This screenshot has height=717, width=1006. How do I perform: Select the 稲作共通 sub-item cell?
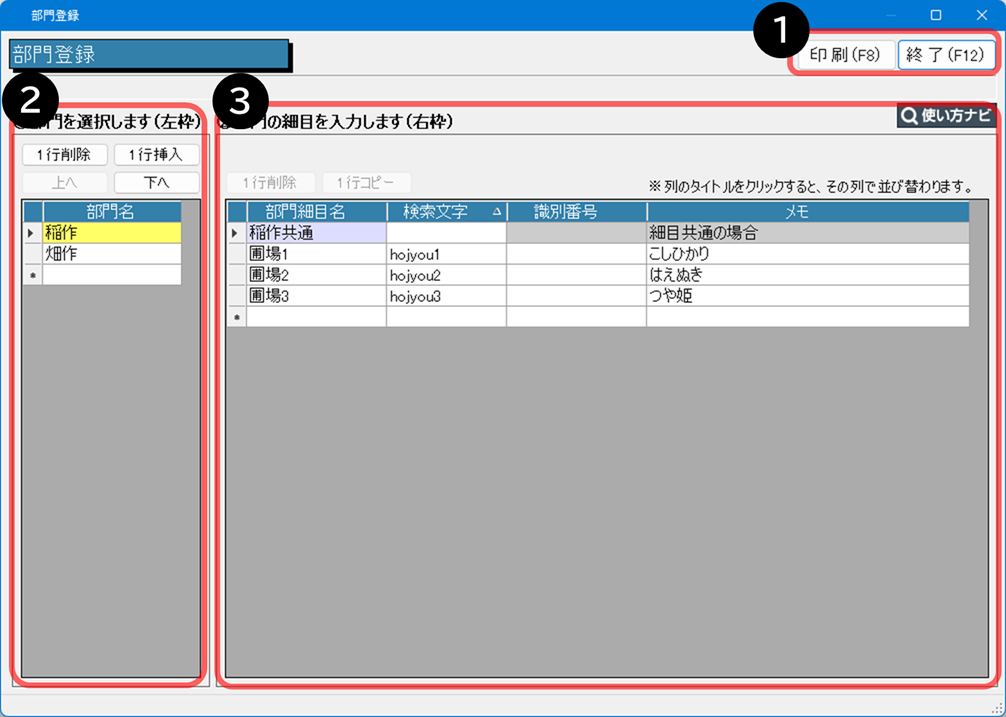point(316,233)
